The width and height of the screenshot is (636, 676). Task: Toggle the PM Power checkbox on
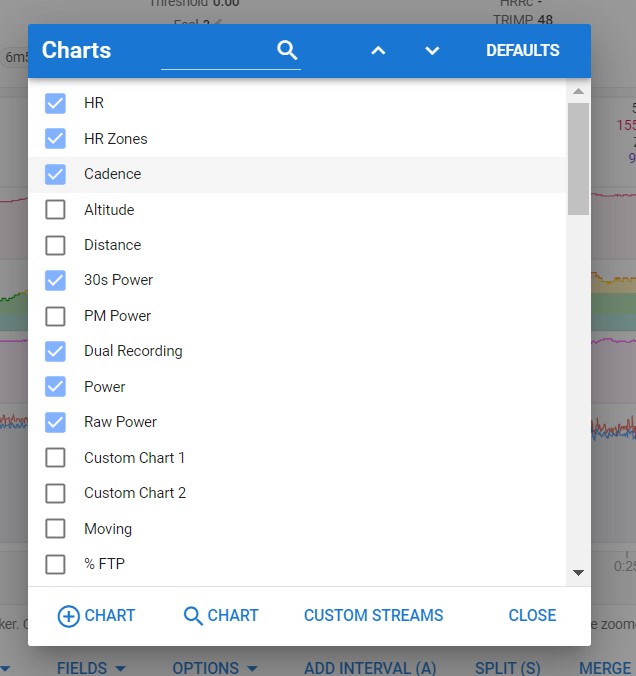56,316
